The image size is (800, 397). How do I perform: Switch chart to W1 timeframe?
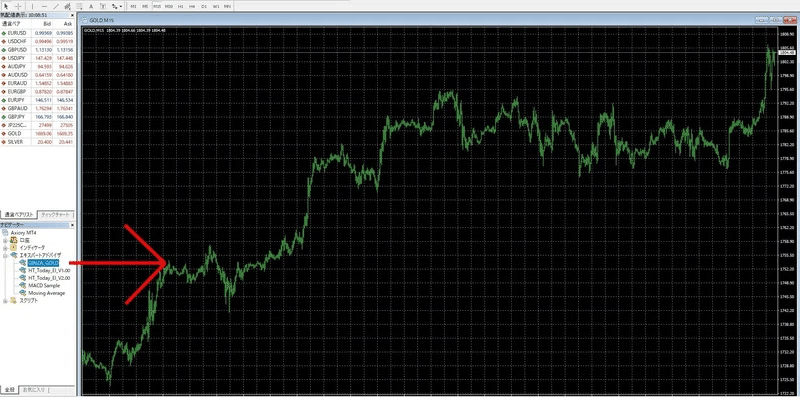point(216,6)
